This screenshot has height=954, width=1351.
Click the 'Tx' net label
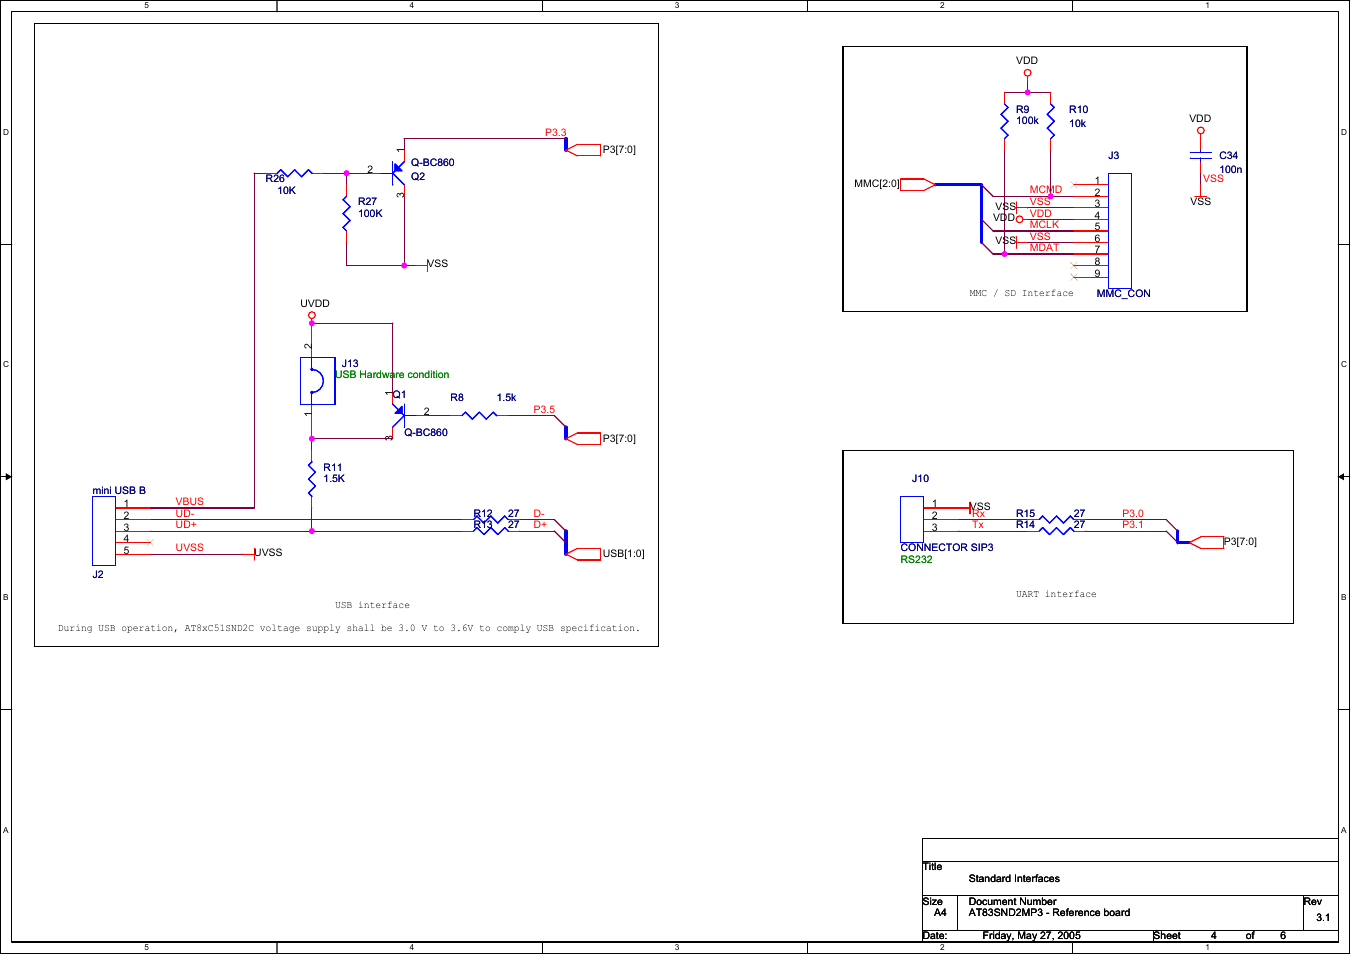(x=978, y=525)
